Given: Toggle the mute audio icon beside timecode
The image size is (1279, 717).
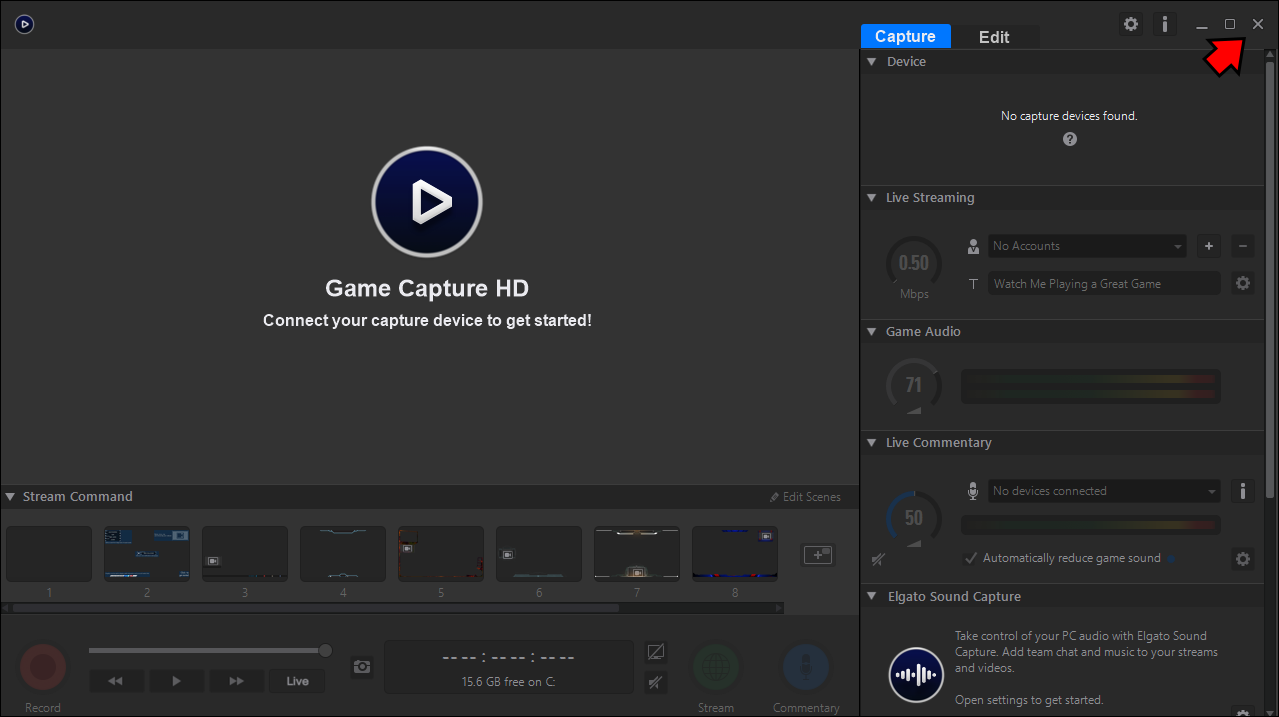Looking at the screenshot, I should (656, 683).
